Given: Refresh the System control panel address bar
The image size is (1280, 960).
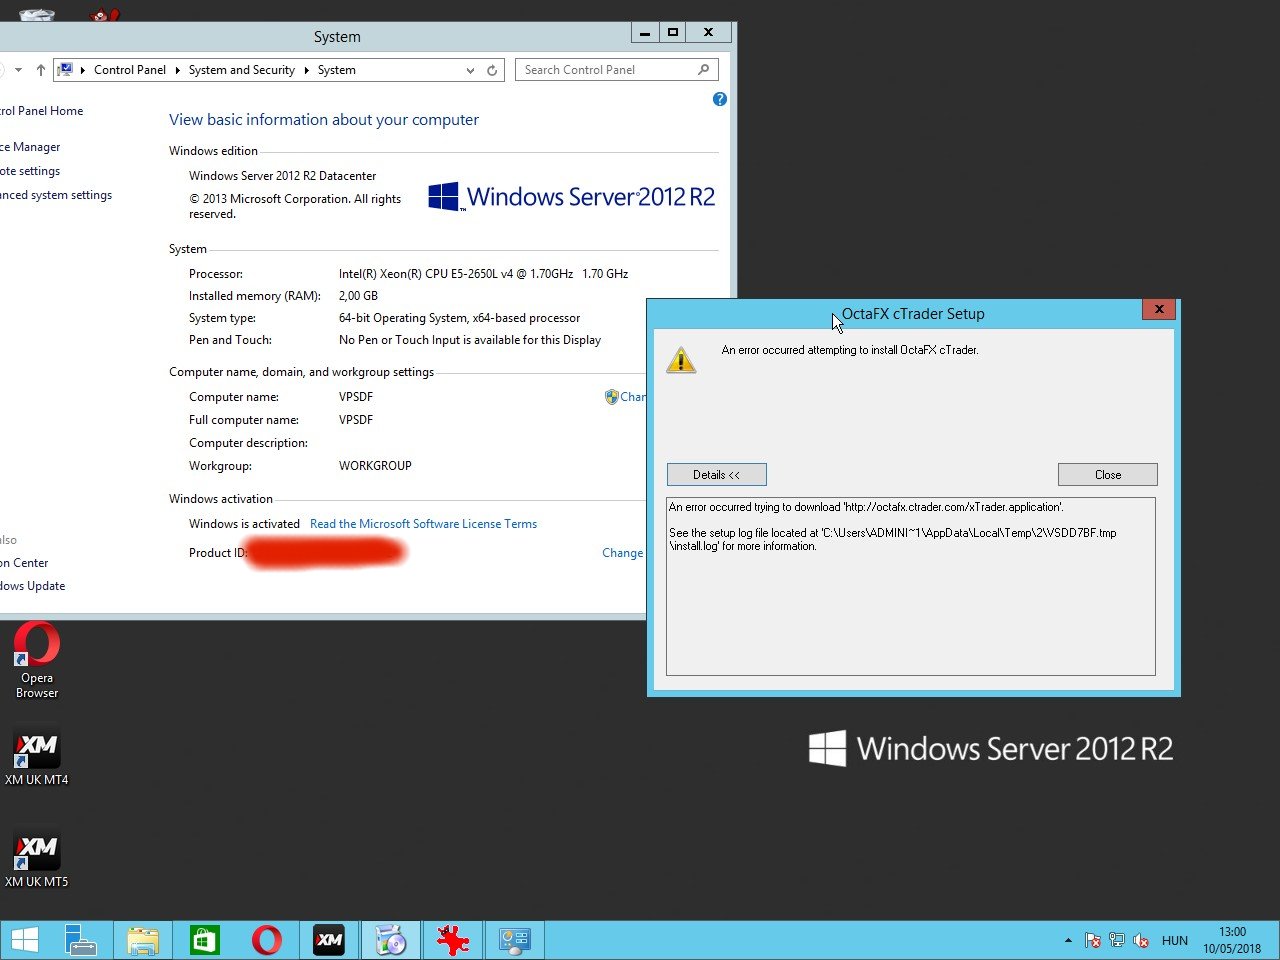Looking at the screenshot, I should pyautogui.click(x=492, y=70).
